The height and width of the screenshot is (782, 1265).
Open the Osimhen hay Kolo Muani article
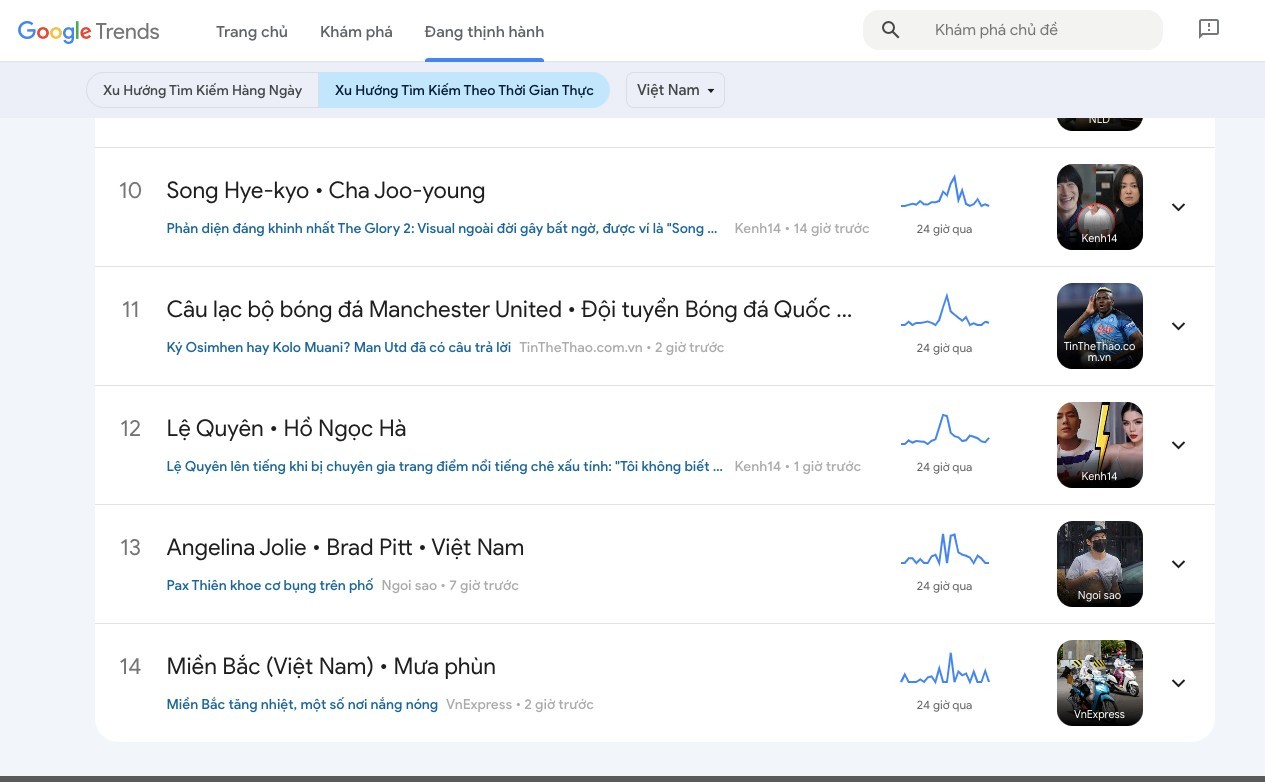pos(339,347)
